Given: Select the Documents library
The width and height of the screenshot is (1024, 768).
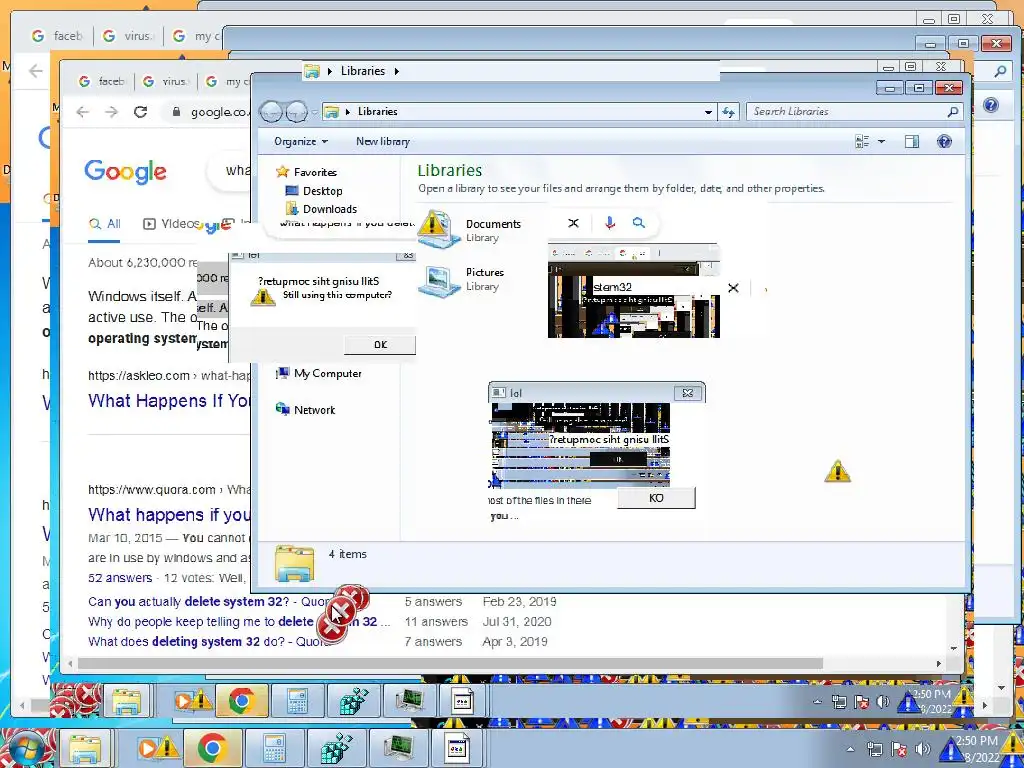Looking at the screenshot, I should click(470, 230).
